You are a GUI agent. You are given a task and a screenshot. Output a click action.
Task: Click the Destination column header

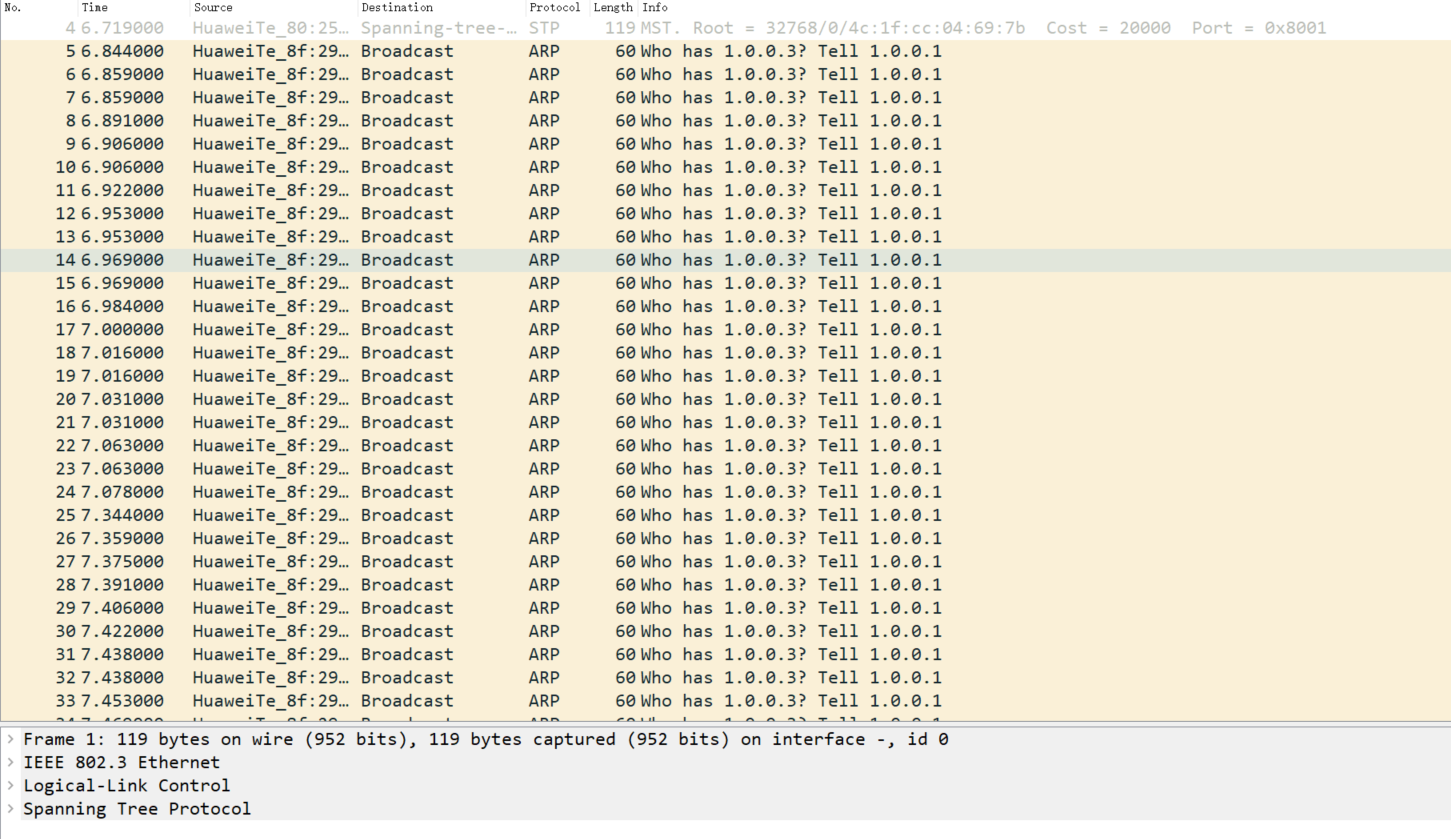(443, 7)
